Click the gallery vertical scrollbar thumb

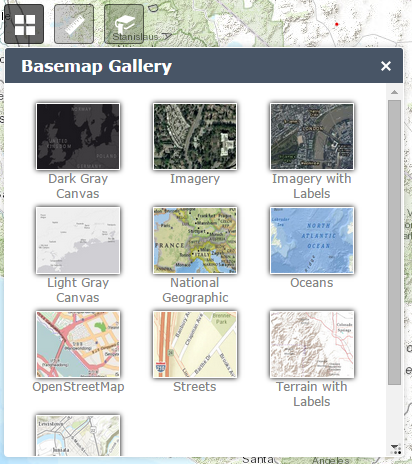[394, 242]
